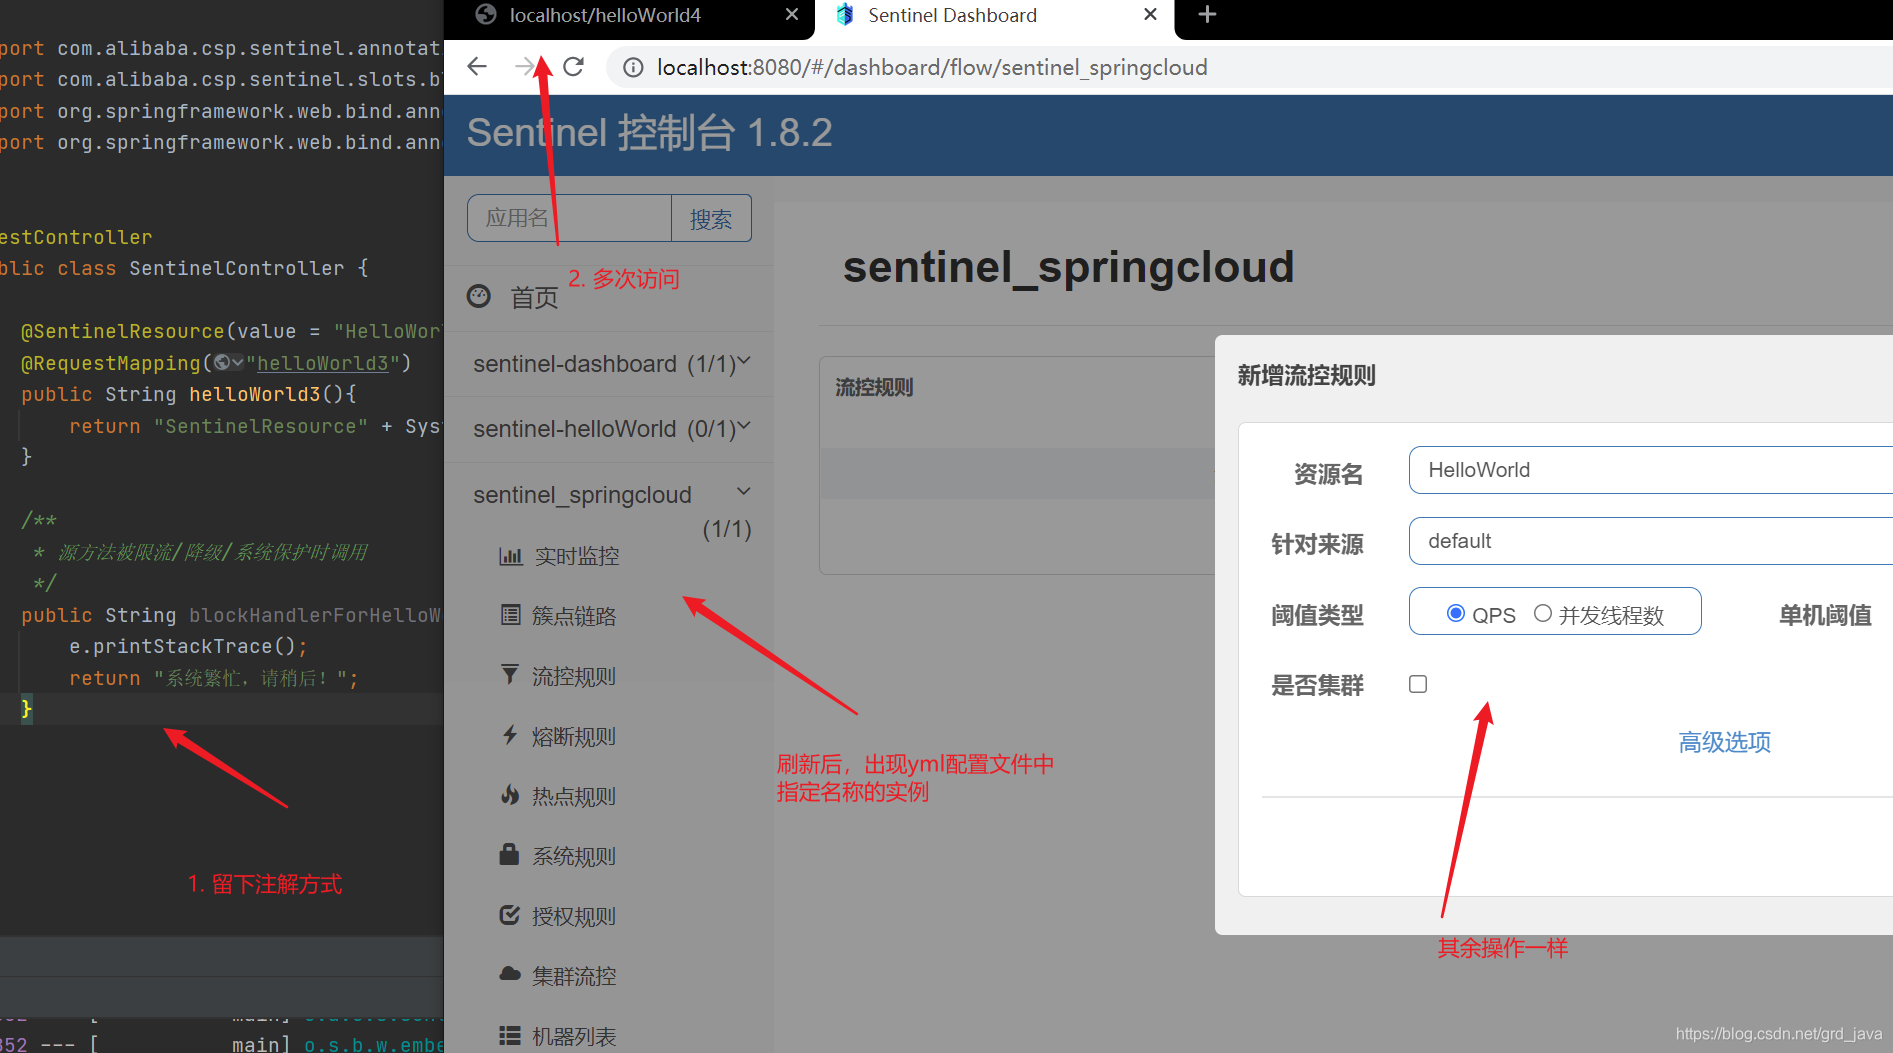
Task: Click the @SentinelResource annotation in editor
Action: [x=123, y=331]
